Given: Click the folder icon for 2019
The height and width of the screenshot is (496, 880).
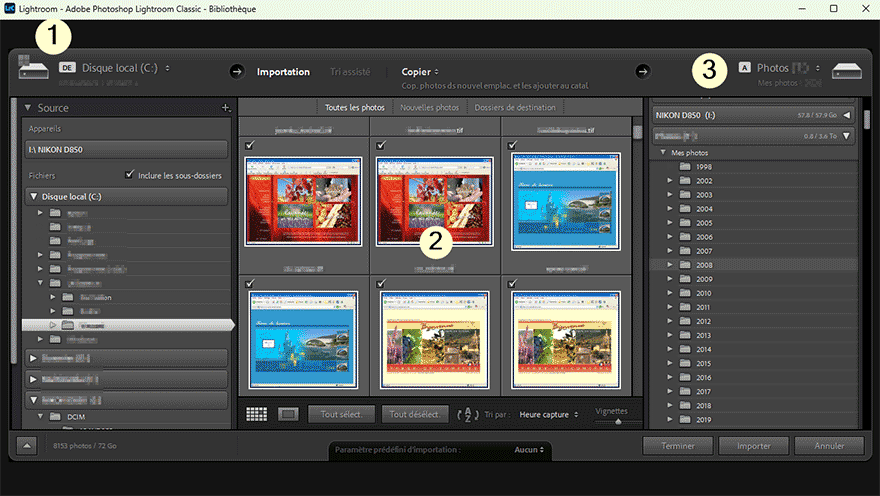Looking at the screenshot, I should [x=685, y=419].
